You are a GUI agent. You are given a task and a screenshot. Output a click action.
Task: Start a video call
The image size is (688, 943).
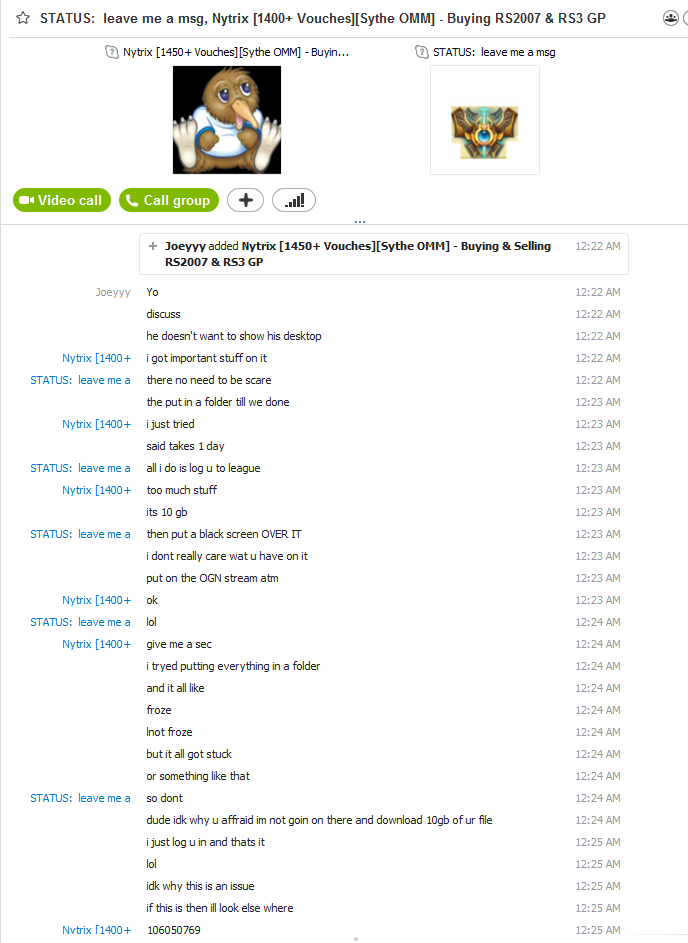pyautogui.click(x=62, y=200)
